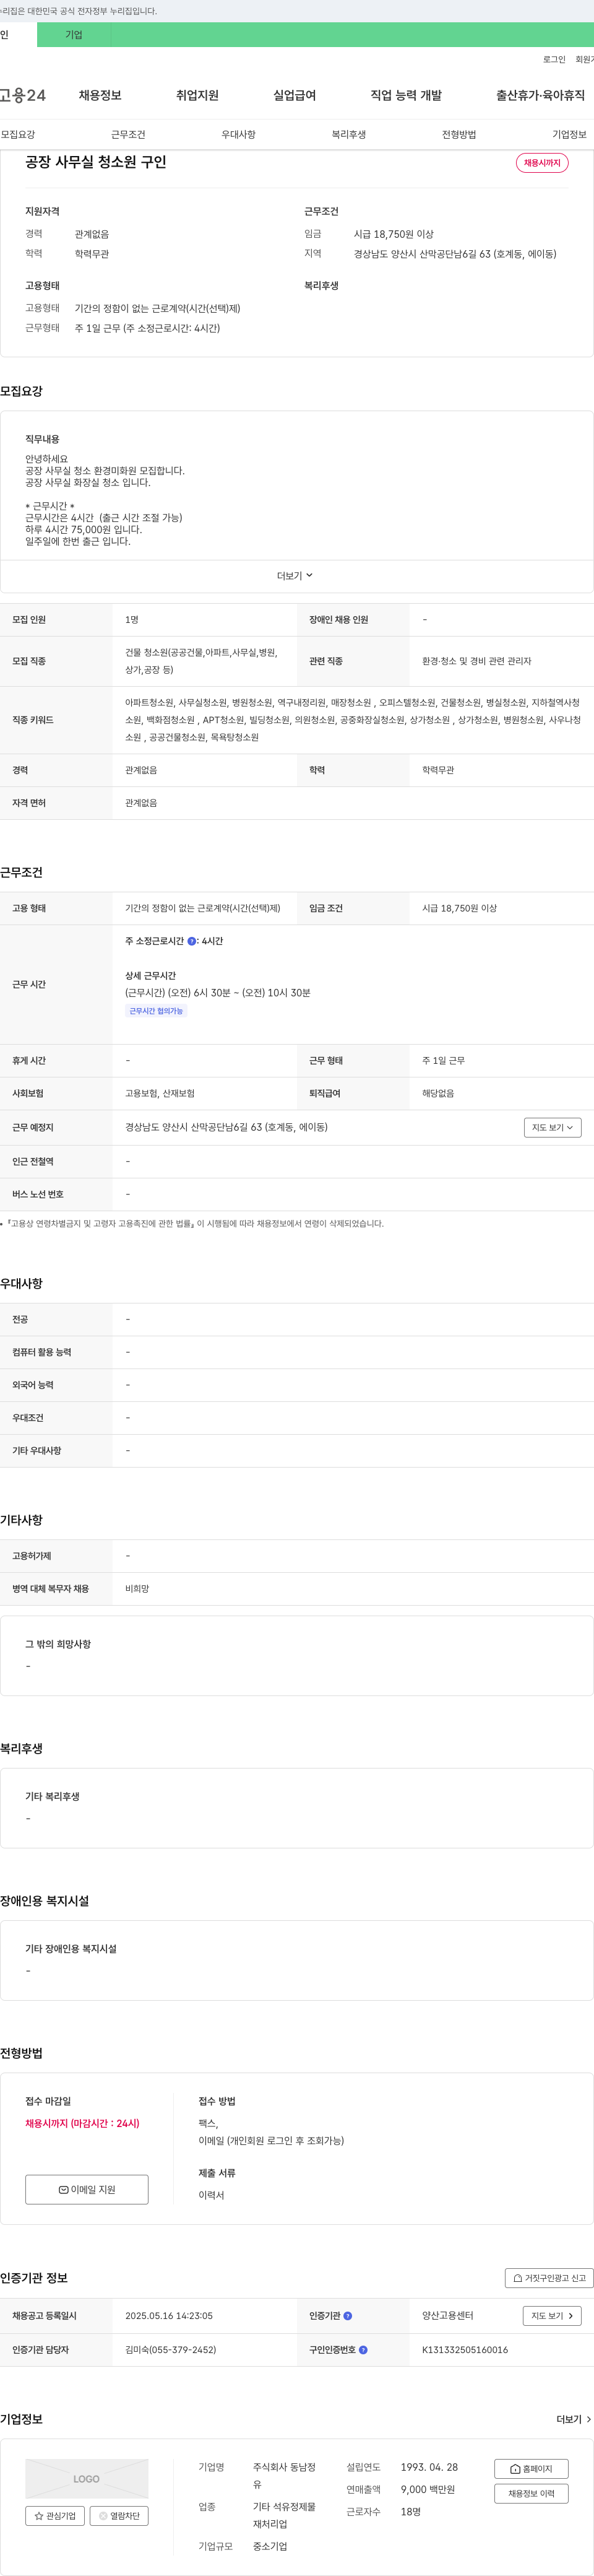
Task: Click job title 공장 사무실 청소원 구인
Action: (x=96, y=162)
